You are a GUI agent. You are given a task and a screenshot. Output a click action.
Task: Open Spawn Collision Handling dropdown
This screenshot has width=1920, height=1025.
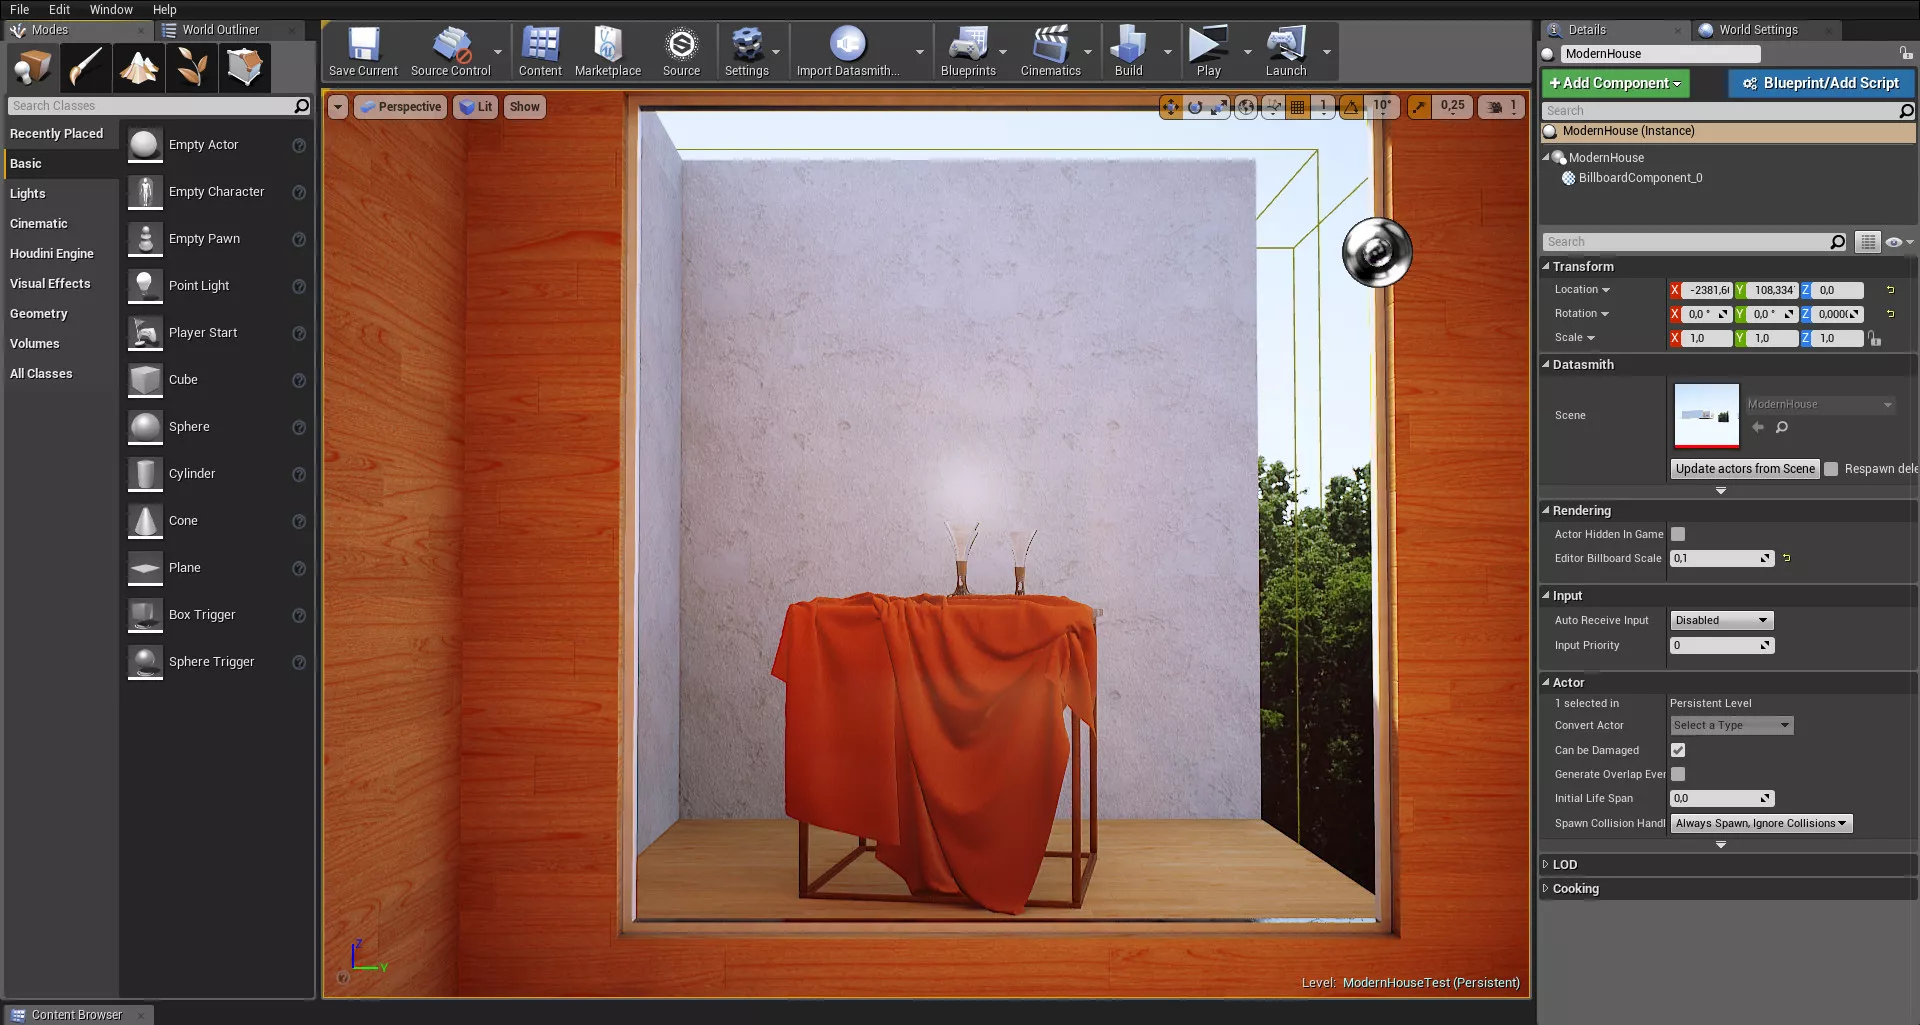point(1760,824)
